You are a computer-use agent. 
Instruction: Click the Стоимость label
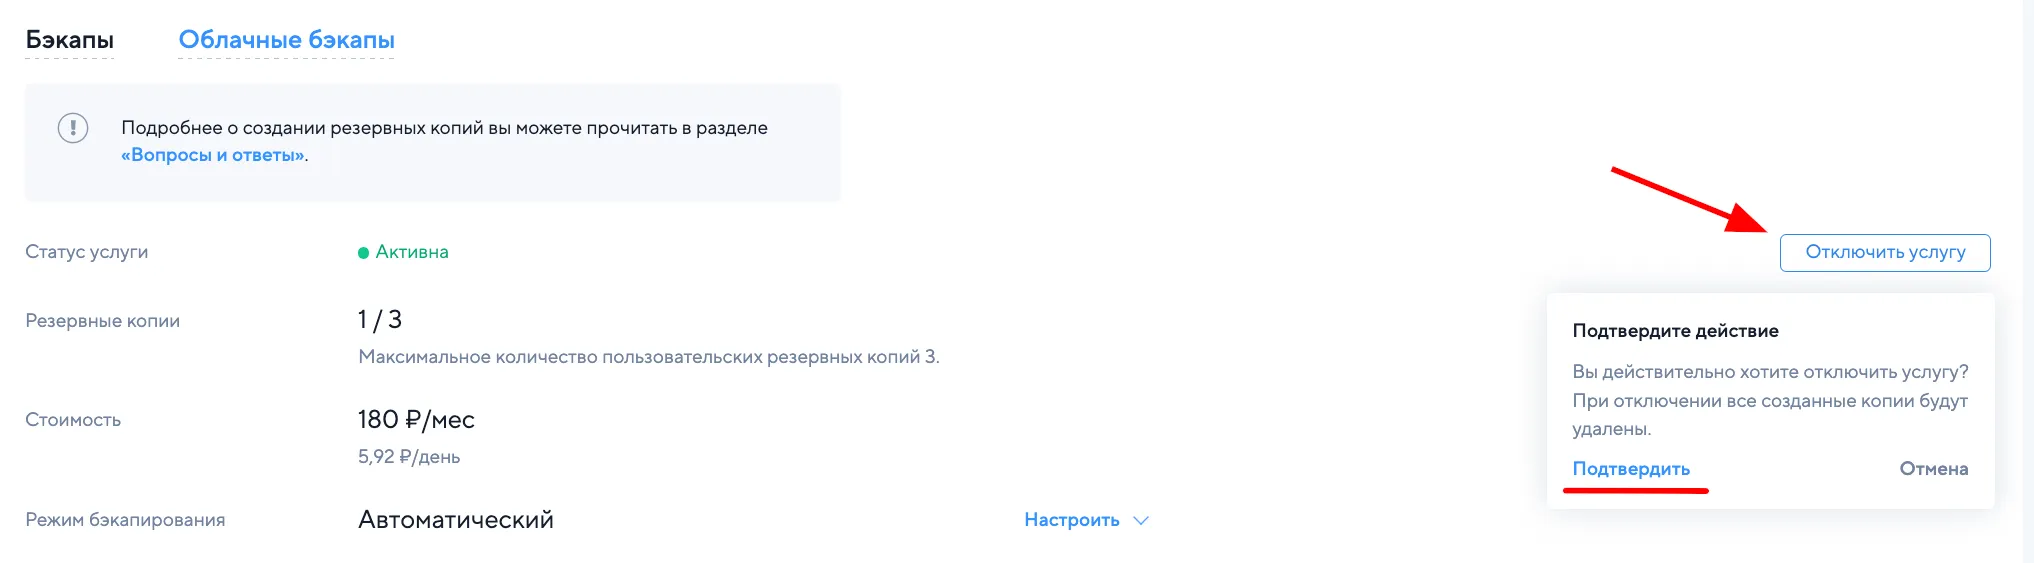click(x=73, y=420)
